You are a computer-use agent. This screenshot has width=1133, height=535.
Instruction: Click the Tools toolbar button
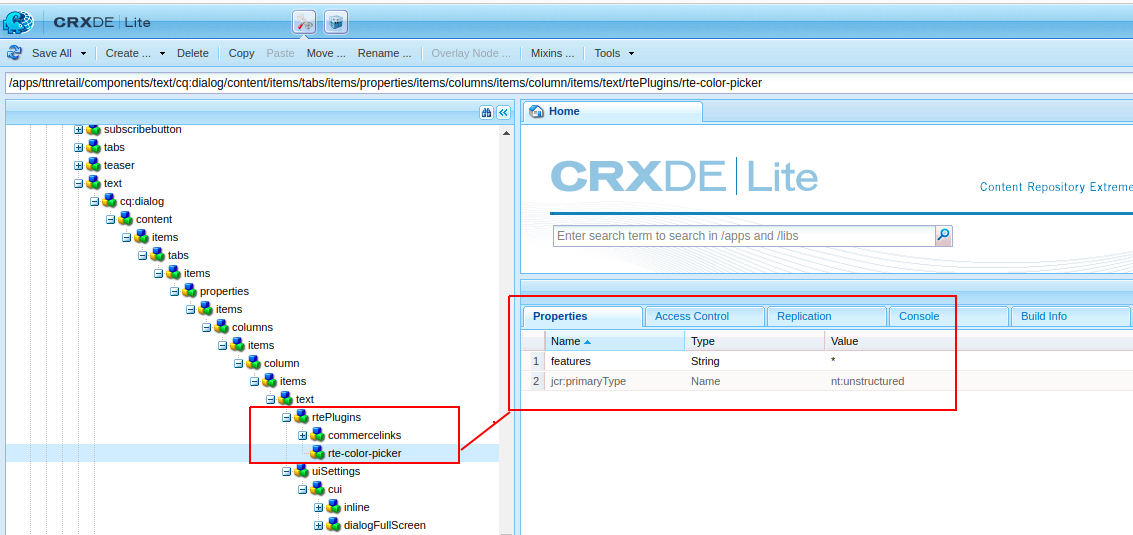coord(607,53)
